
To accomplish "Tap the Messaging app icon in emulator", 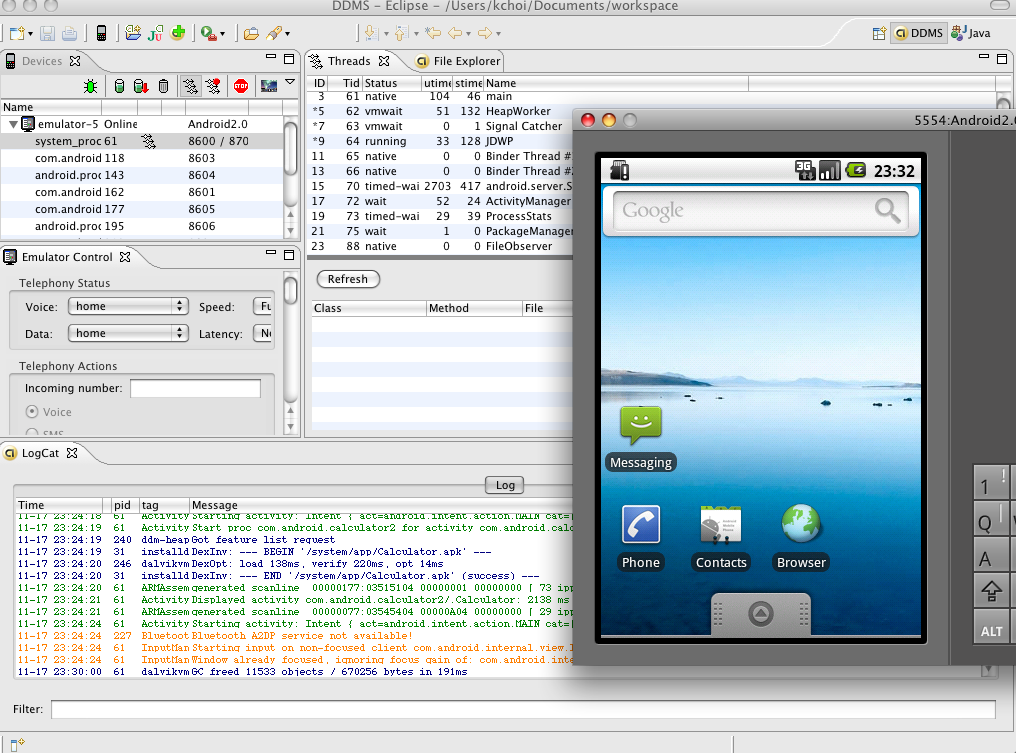I will click(x=640, y=424).
